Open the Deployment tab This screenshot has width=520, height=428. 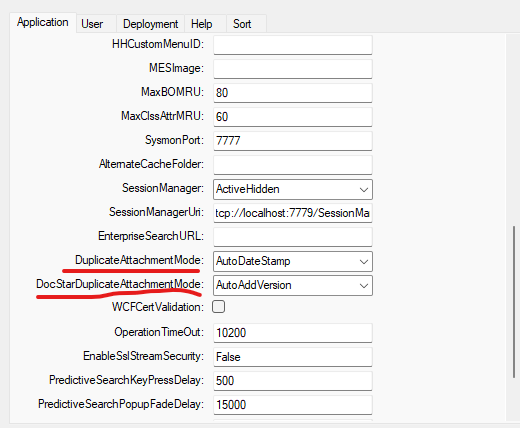[x=150, y=24]
